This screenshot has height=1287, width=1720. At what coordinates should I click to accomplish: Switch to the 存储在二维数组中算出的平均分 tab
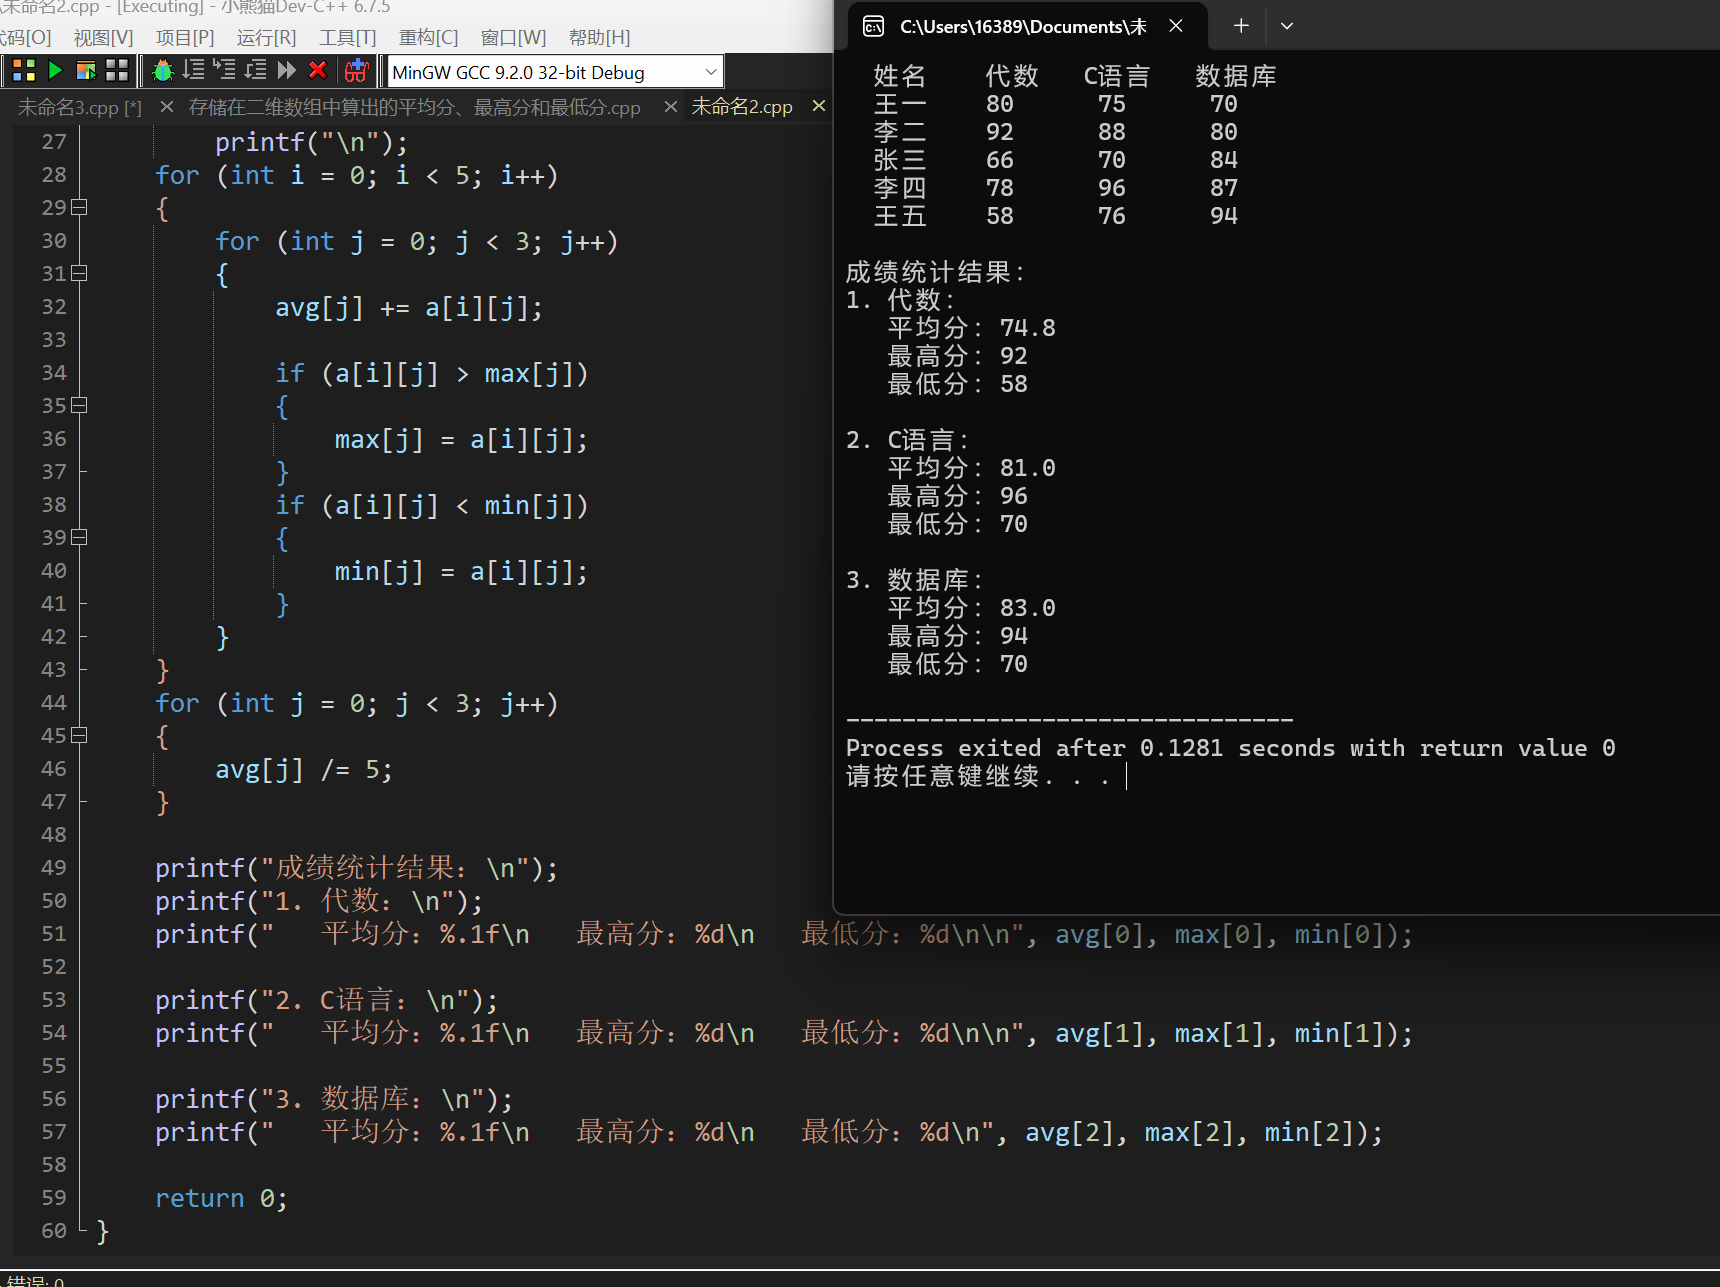click(x=414, y=107)
